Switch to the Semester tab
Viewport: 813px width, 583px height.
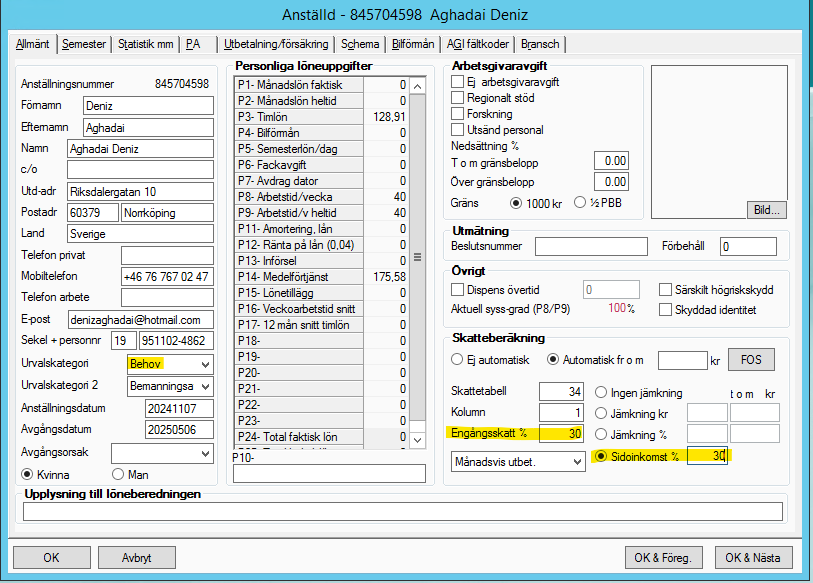(83, 45)
